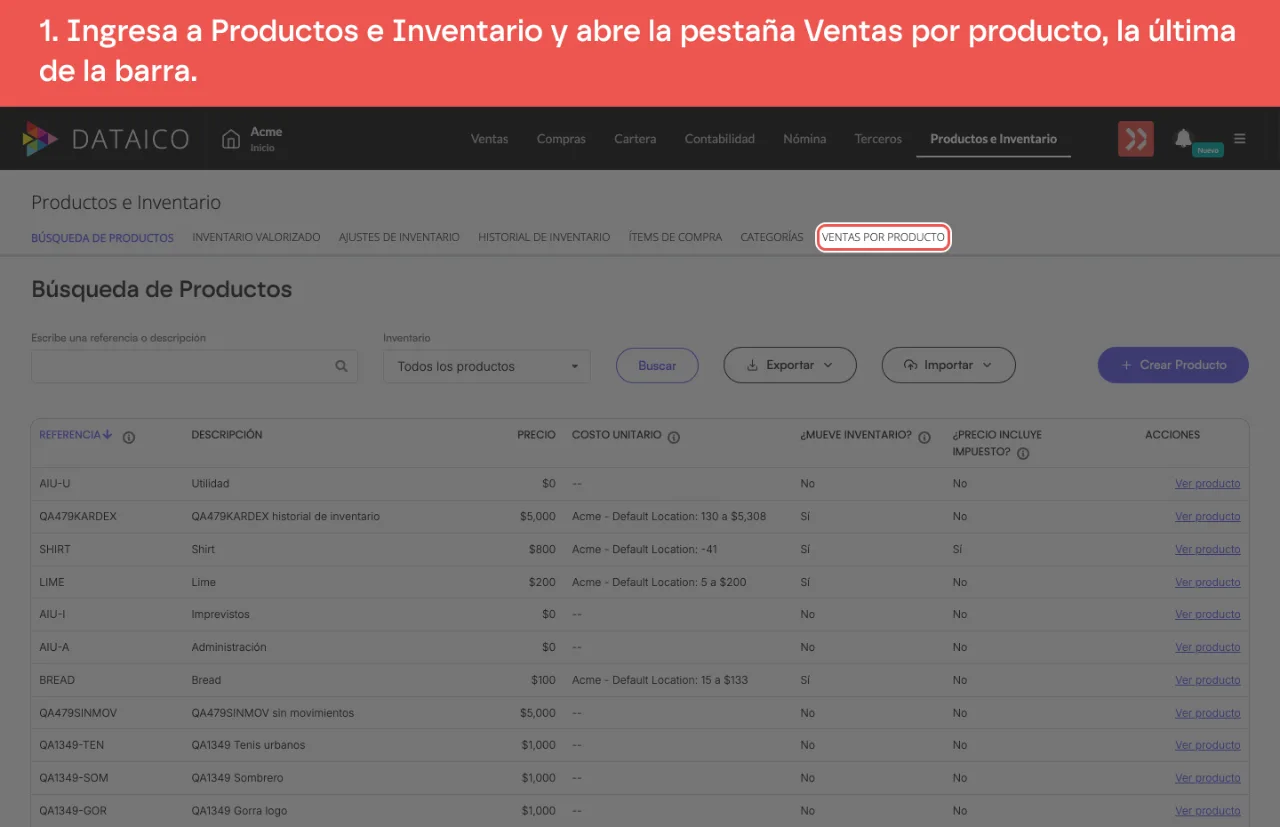Open Ver producto for AIU-A
Image resolution: width=1280 pixels, height=827 pixels.
pyautogui.click(x=1207, y=648)
